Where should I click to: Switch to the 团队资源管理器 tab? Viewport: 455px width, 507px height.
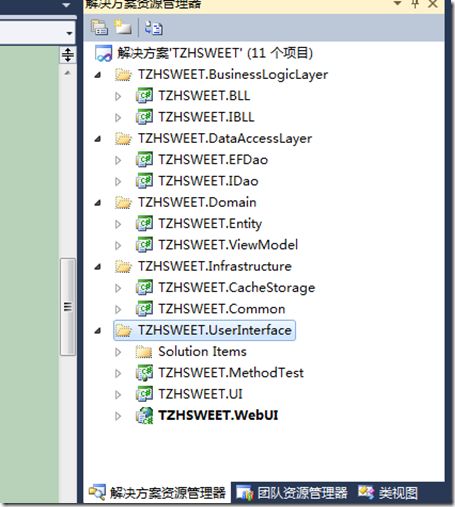[292, 493]
